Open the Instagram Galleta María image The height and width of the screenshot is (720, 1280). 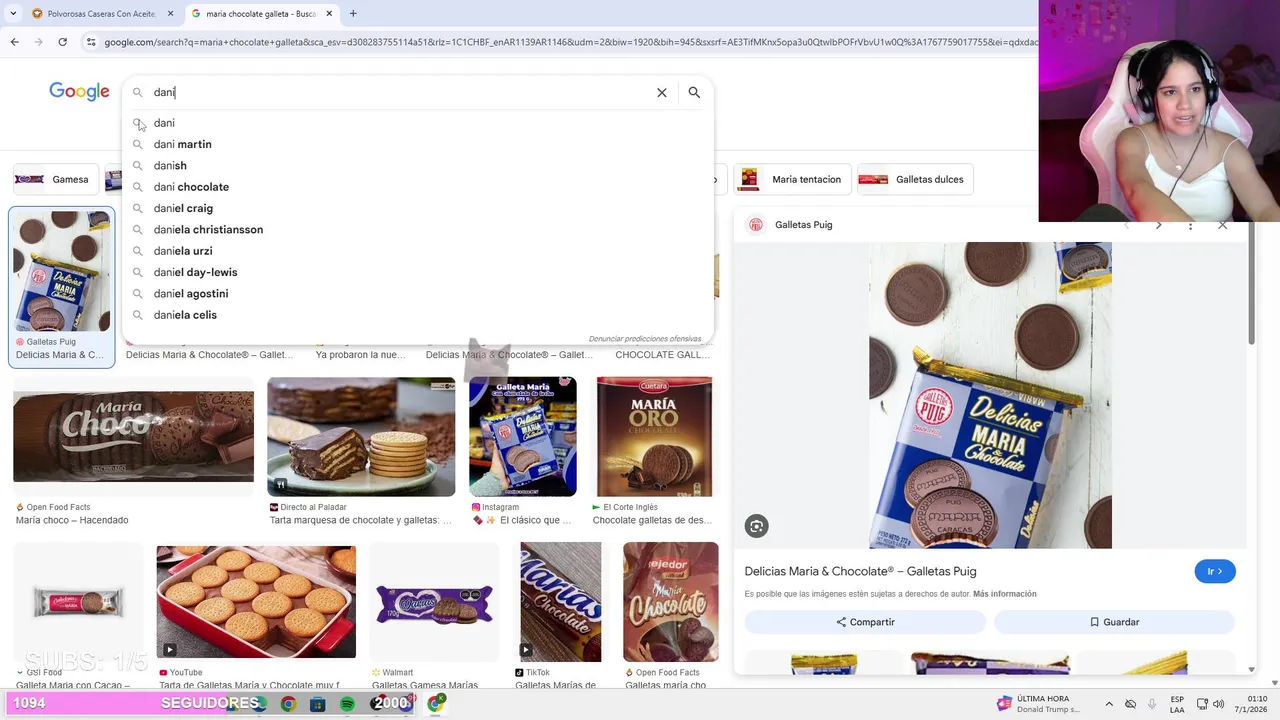pyautogui.click(x=523, y=436)
